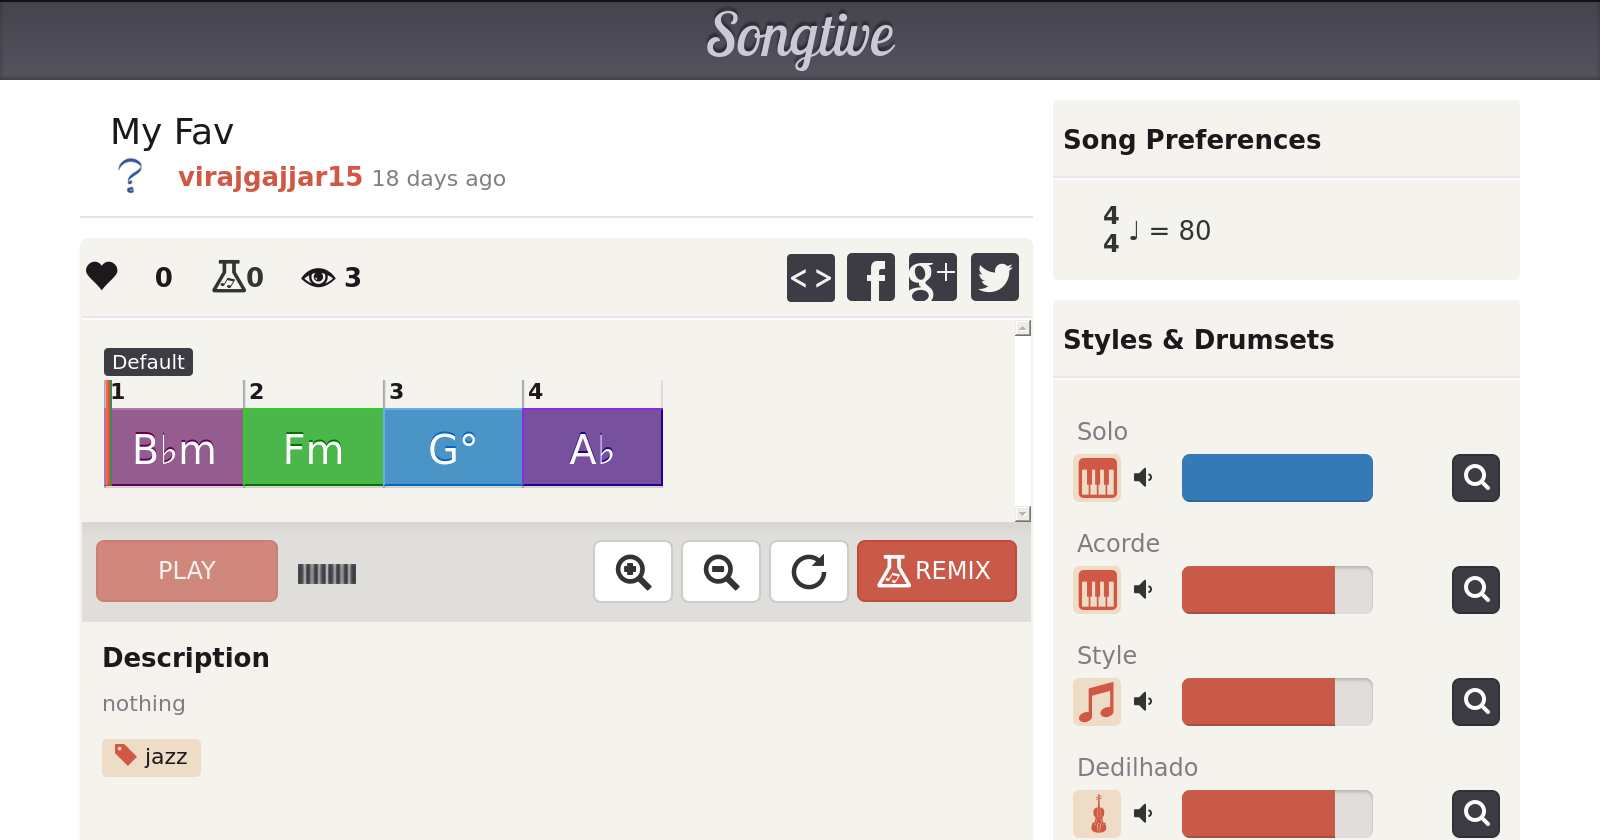Adjust the Solo volume slider
The width and height of the screenshot is (1600, 840).
(1277, 478)
